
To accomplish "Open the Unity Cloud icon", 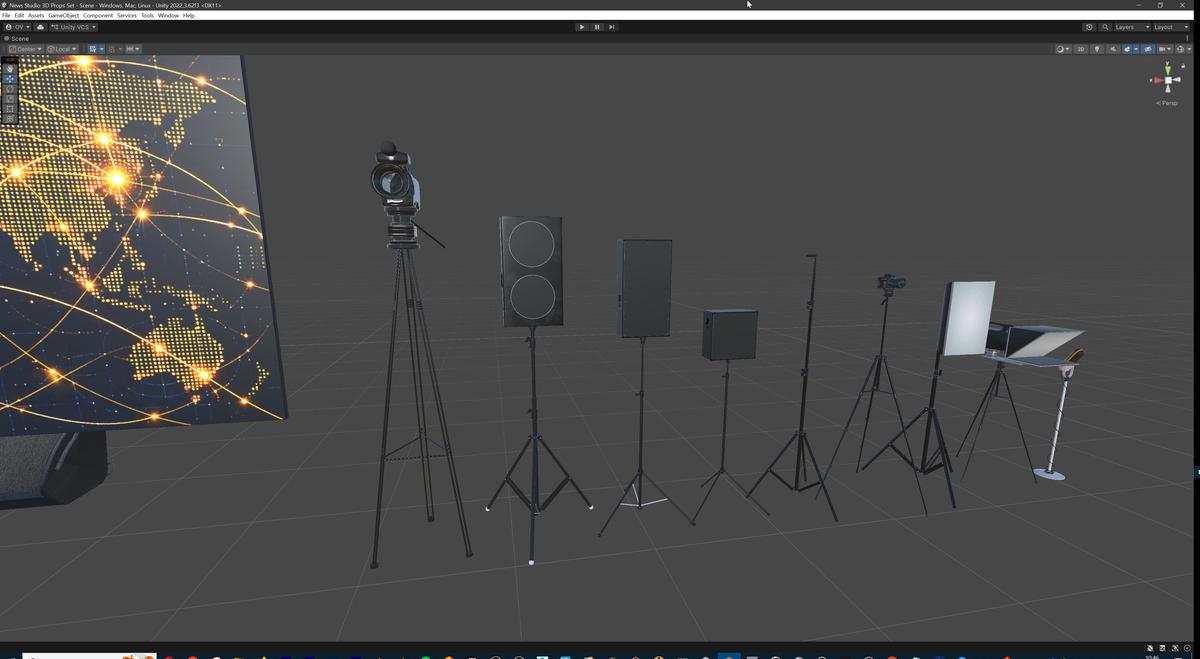I will click(41, 27).
